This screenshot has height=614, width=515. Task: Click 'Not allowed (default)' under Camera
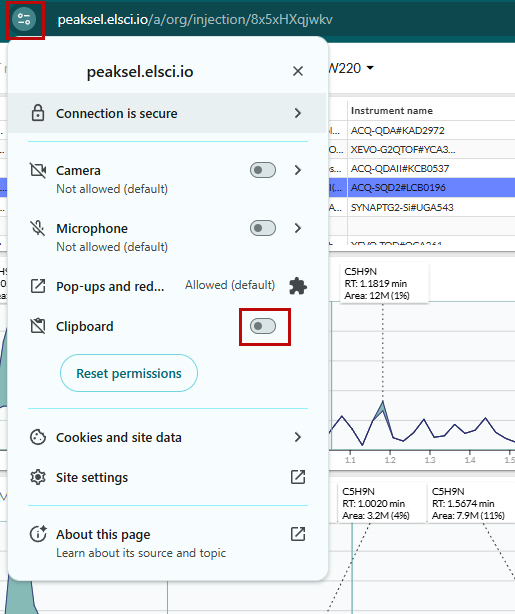[x=112, y=189]
